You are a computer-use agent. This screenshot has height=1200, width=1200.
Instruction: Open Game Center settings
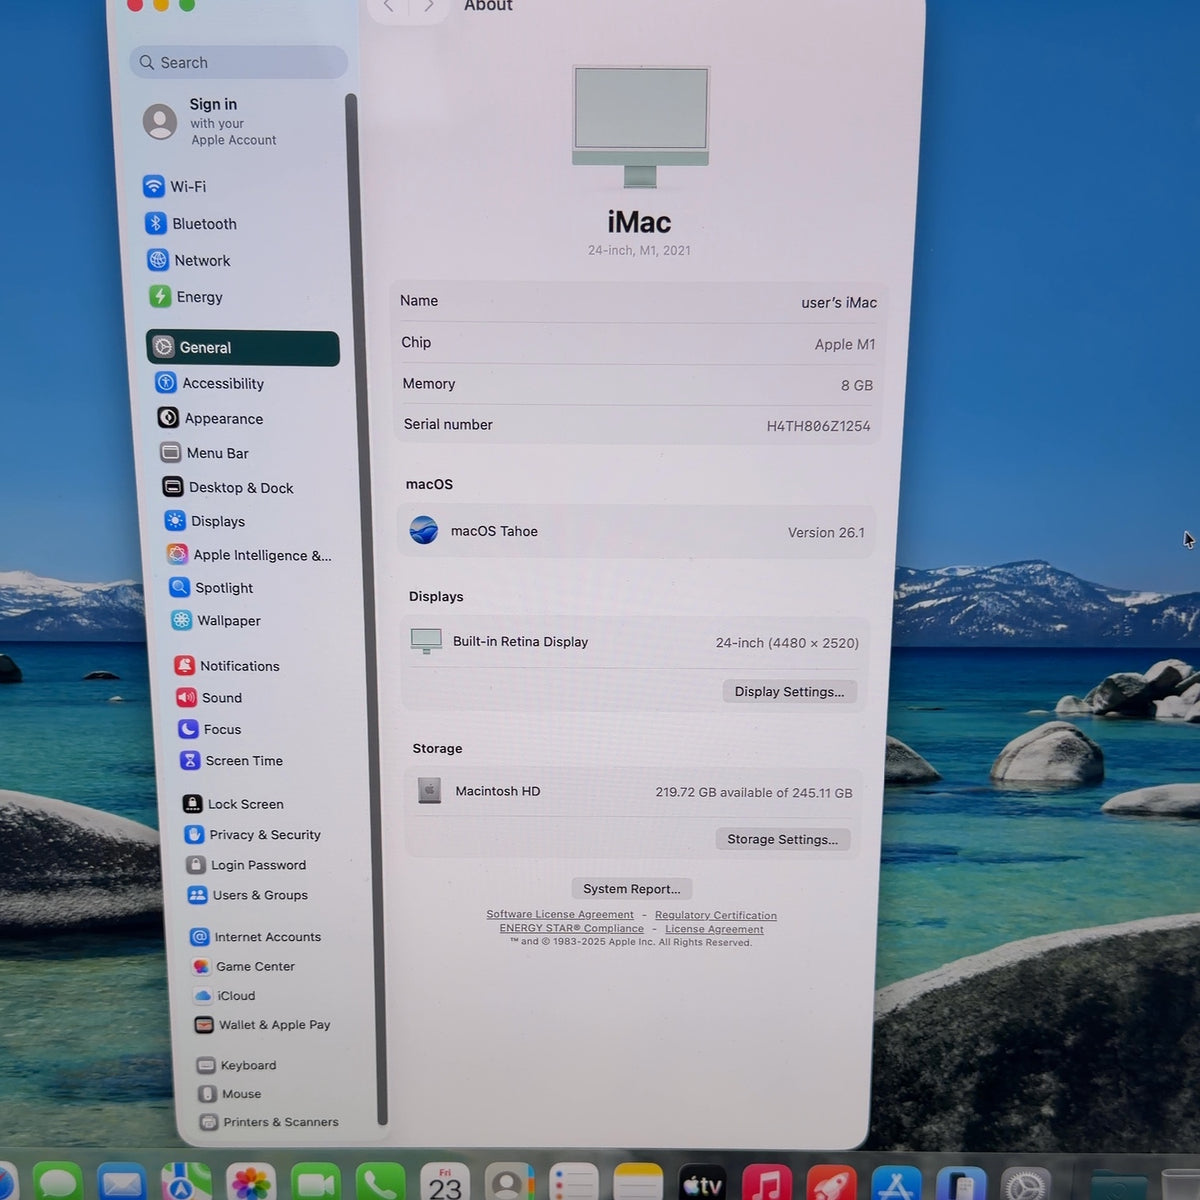tap(244, 967)
